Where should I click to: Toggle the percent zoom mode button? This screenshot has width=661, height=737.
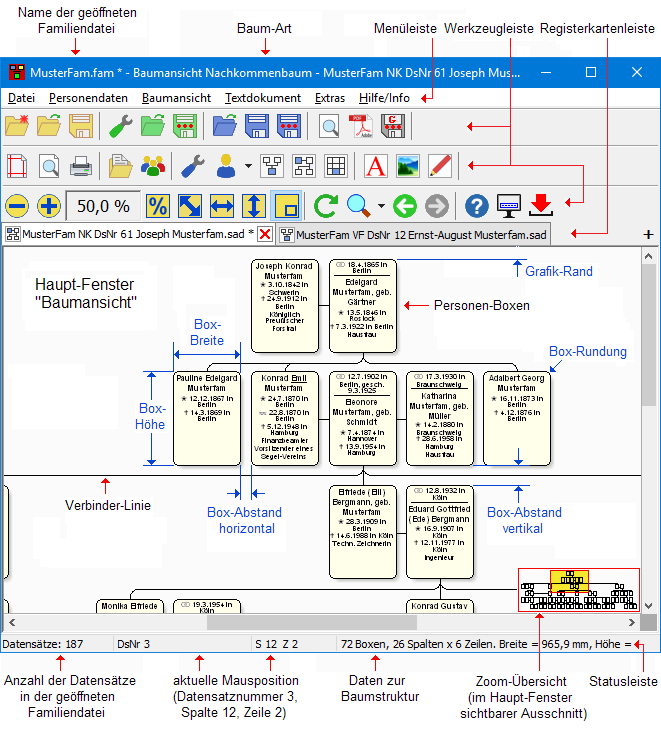(157, 206)
